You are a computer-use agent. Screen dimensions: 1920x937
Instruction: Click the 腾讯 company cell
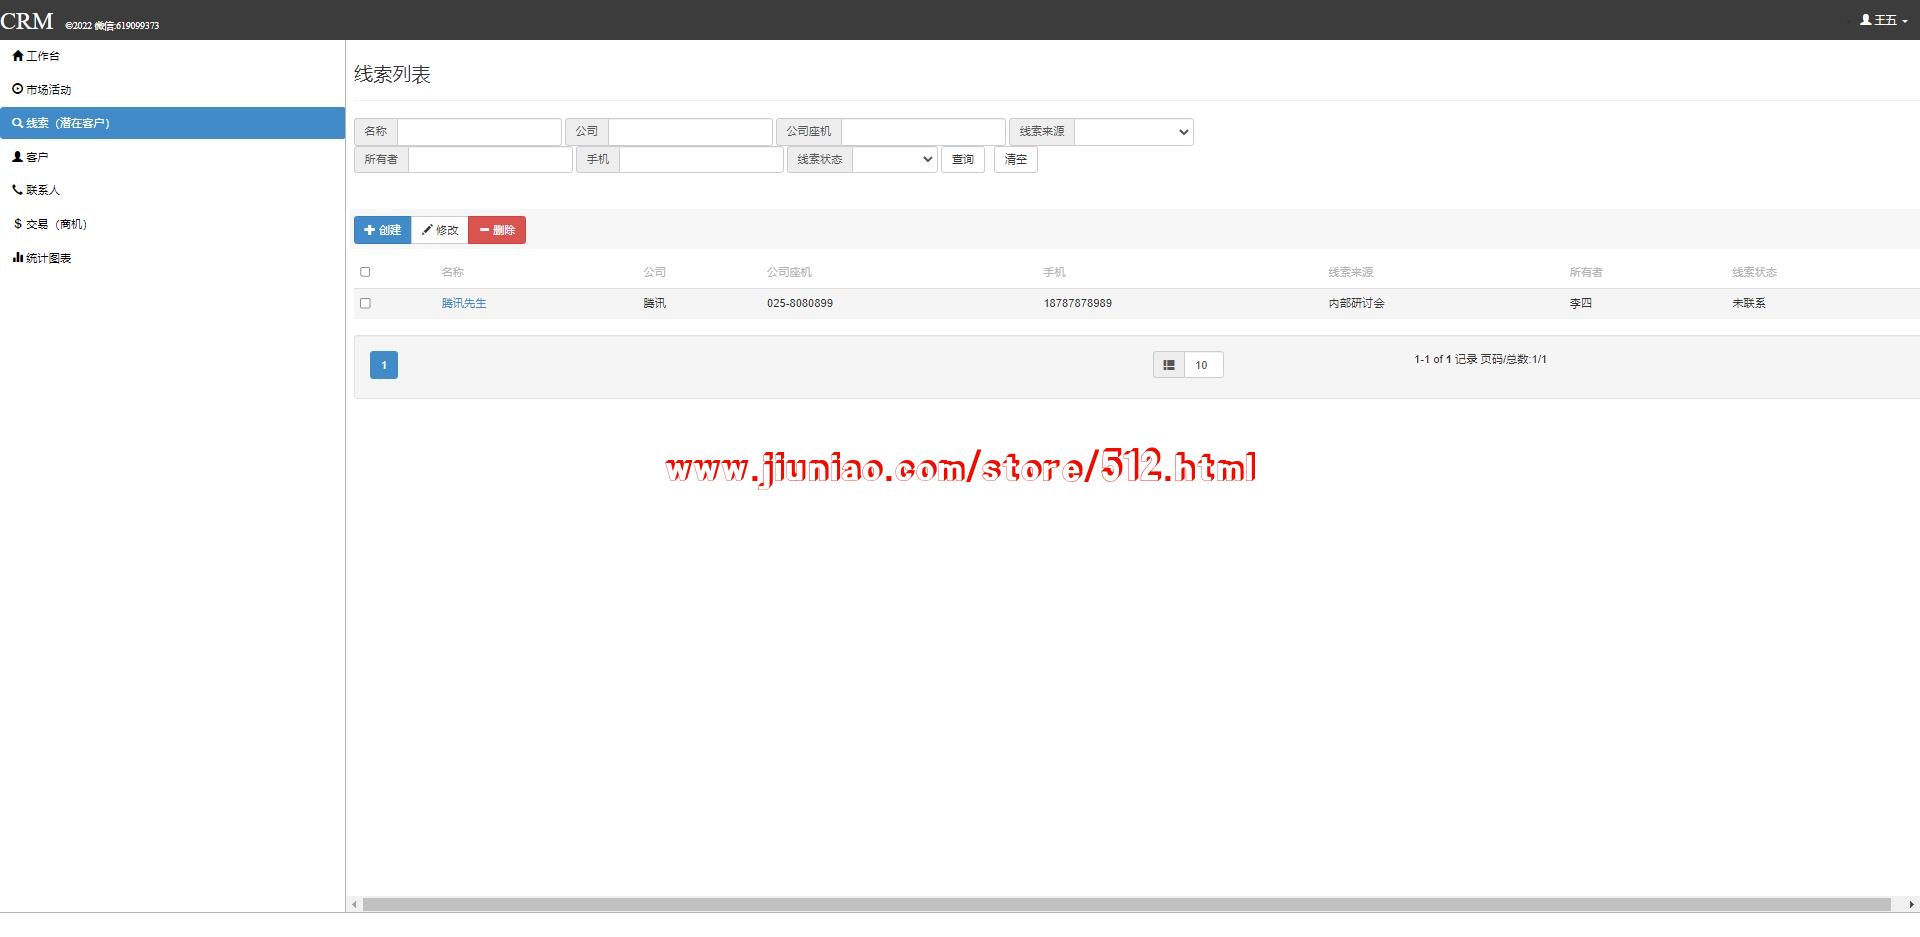(x=655, y=303)
